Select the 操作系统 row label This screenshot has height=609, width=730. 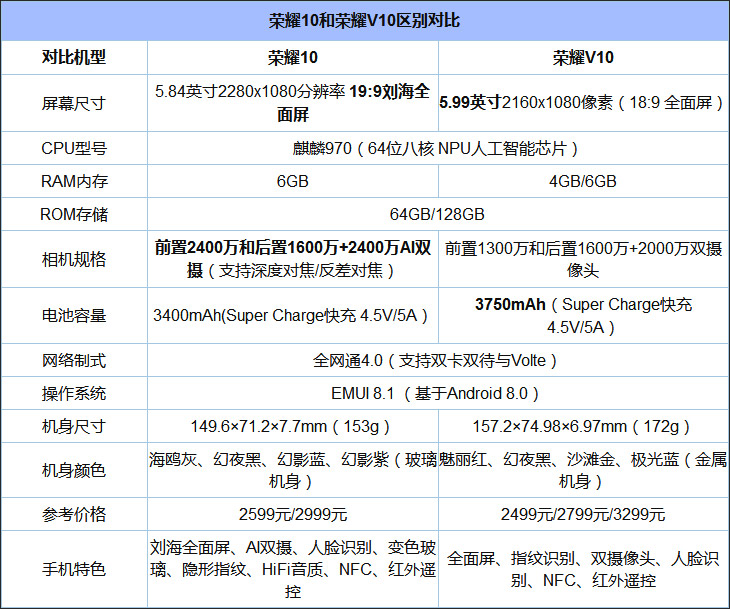(74, 393)
